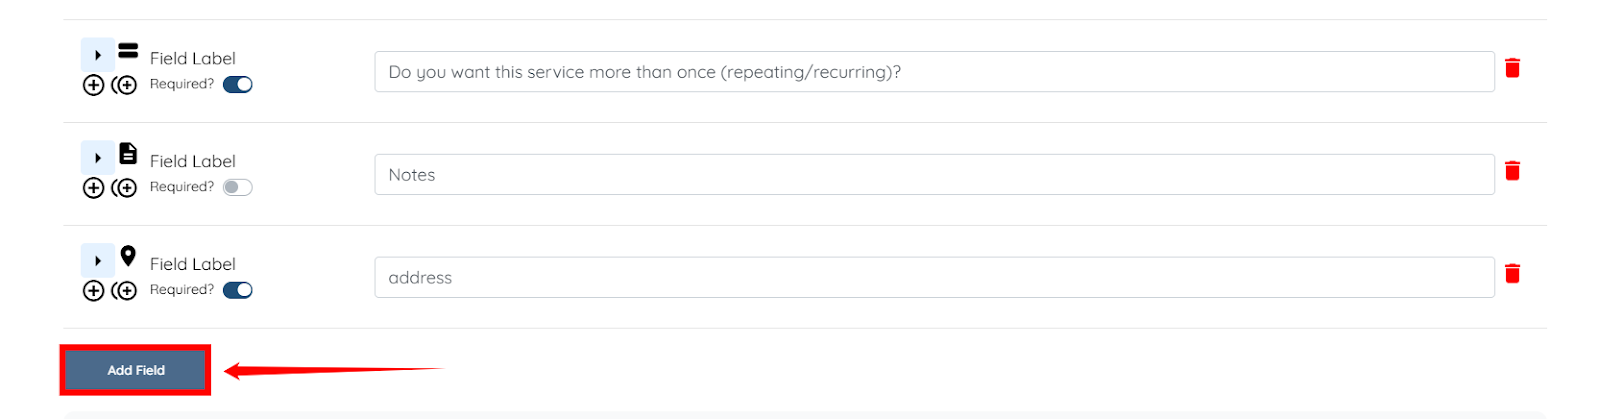Click the plain circled plus icon on Notes row

pos(93,188)
